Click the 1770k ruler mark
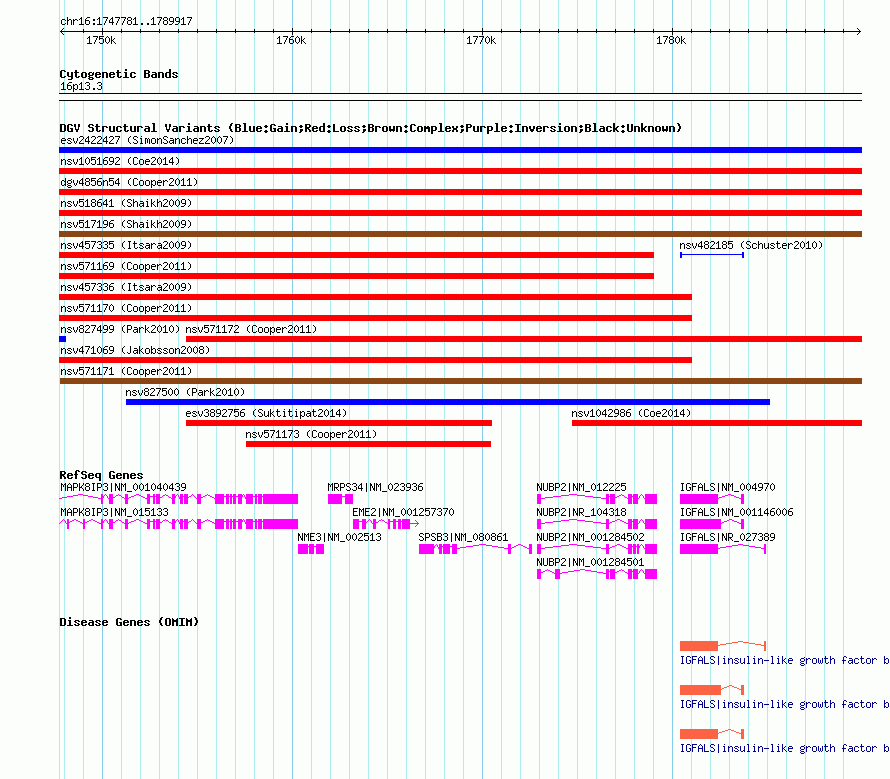This screenshot has width=890, height=779. coord(481,40)
